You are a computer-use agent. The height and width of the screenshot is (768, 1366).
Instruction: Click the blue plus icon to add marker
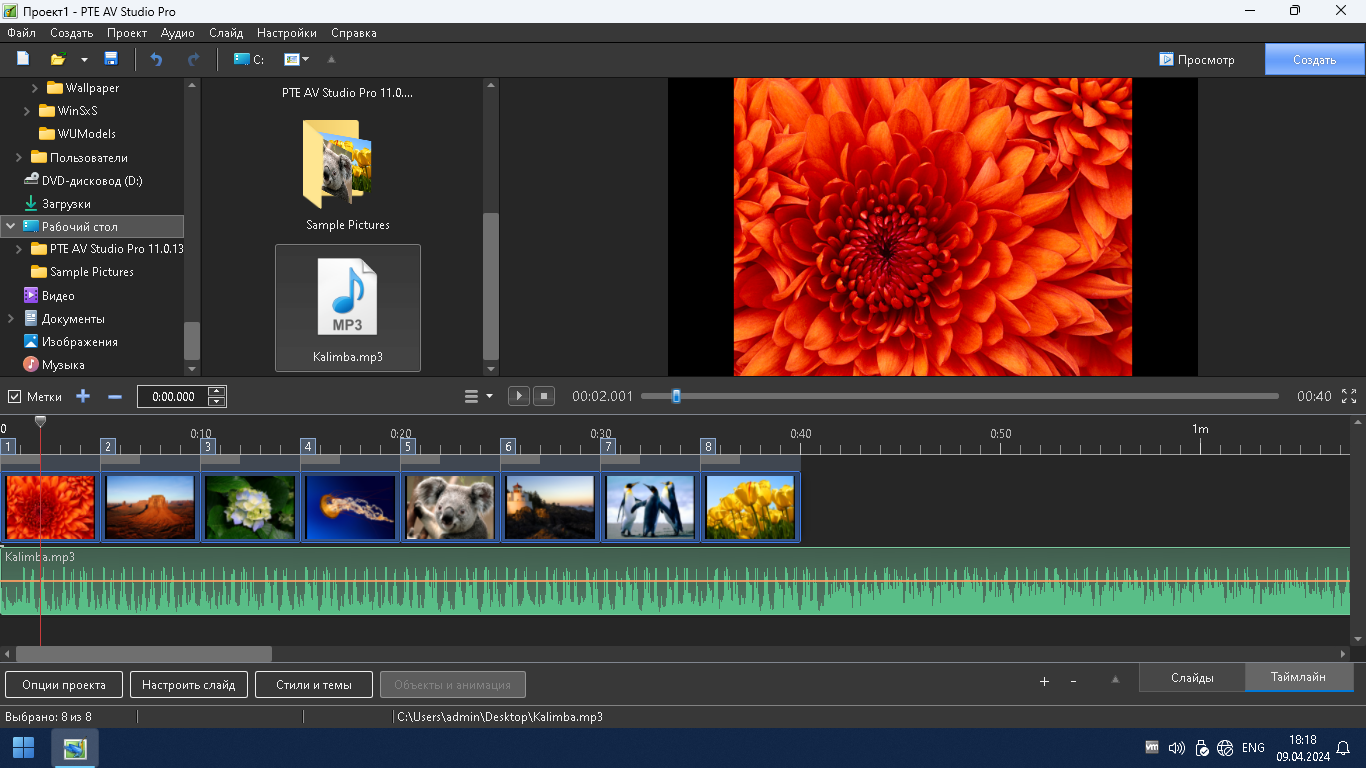pos(83,396)
